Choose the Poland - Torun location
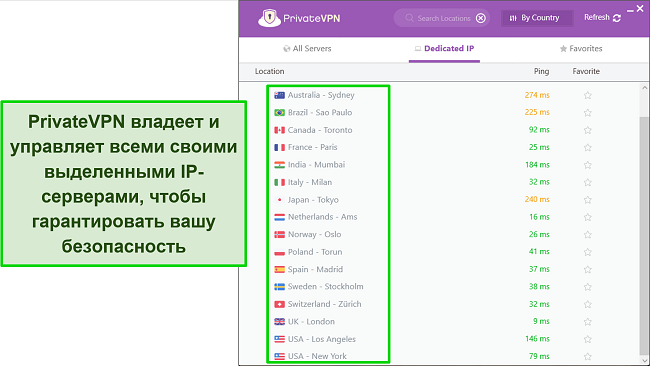This screenshot has width=650, height=366. (315, 252)
